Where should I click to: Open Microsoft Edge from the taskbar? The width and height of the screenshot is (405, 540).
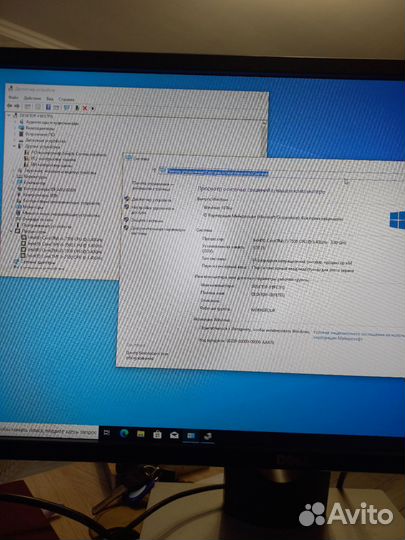124,434
